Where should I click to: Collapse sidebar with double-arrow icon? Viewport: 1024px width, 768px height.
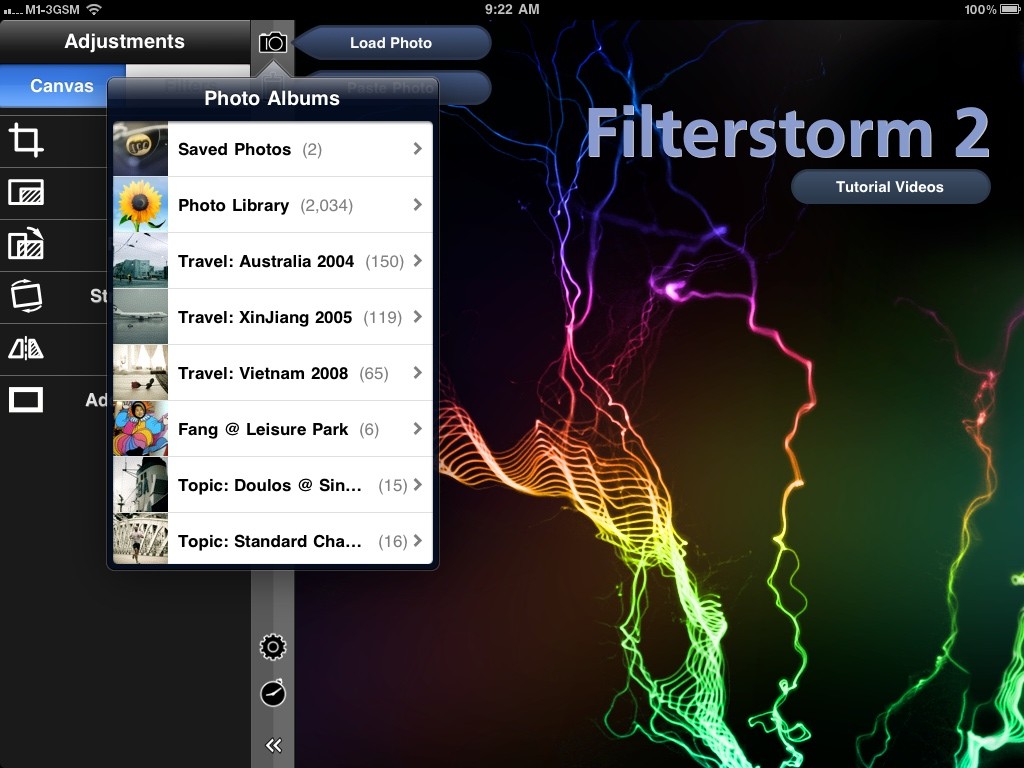[x=273, y=745]
